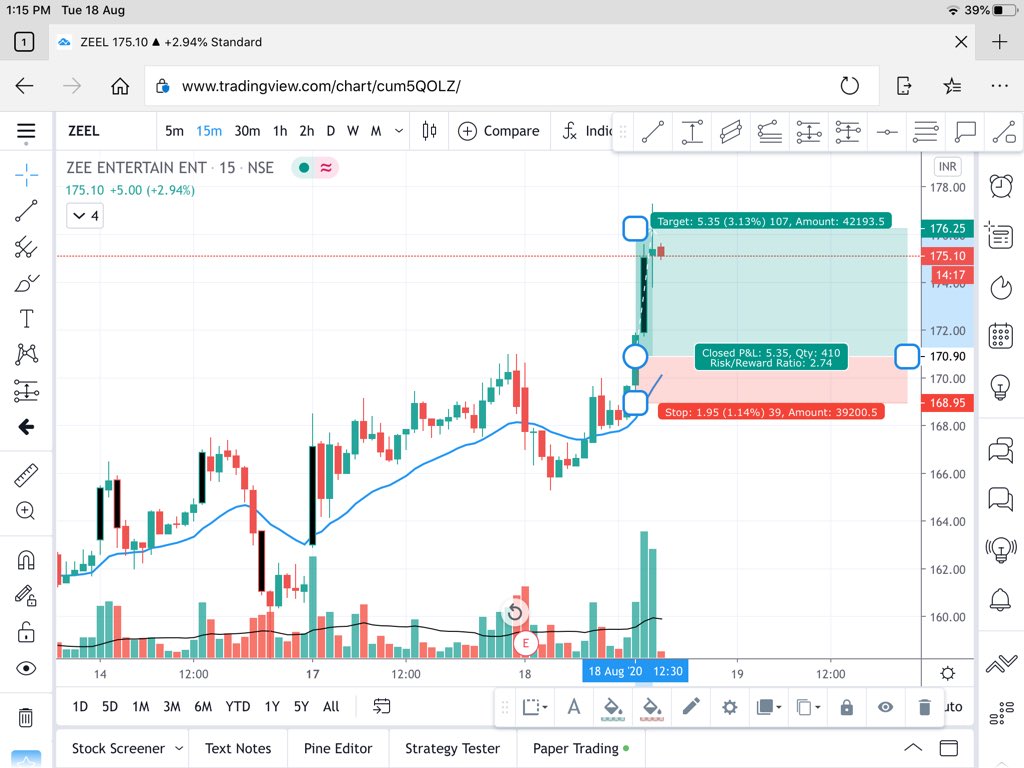The image size is (1024, 768).
Task: Open the alarm clock alerts panel
Action: pyautogui.click(x=1000, y=186)
